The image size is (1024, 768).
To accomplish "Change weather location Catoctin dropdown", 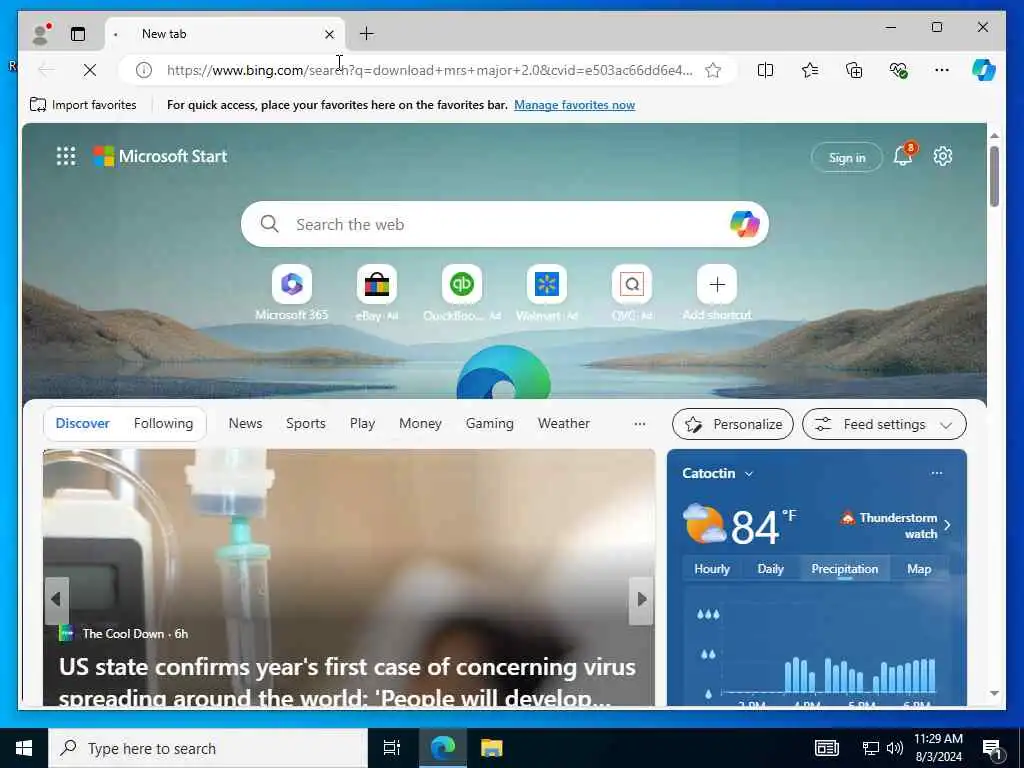I will [x=718, y=473].
